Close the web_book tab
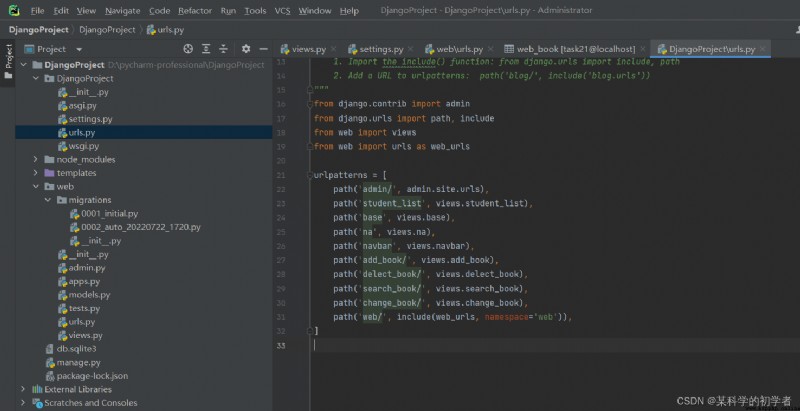This screenshot has width=800, height=411. coord(643,49)
